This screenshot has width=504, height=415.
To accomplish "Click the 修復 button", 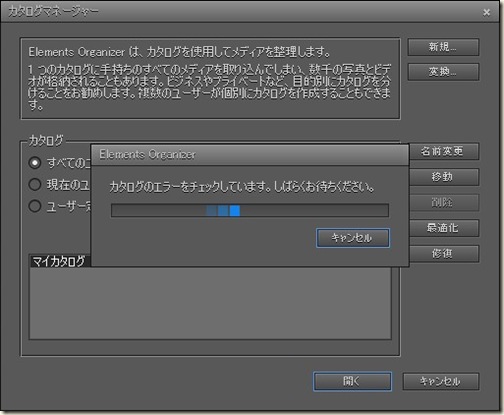I will [444, 254].
